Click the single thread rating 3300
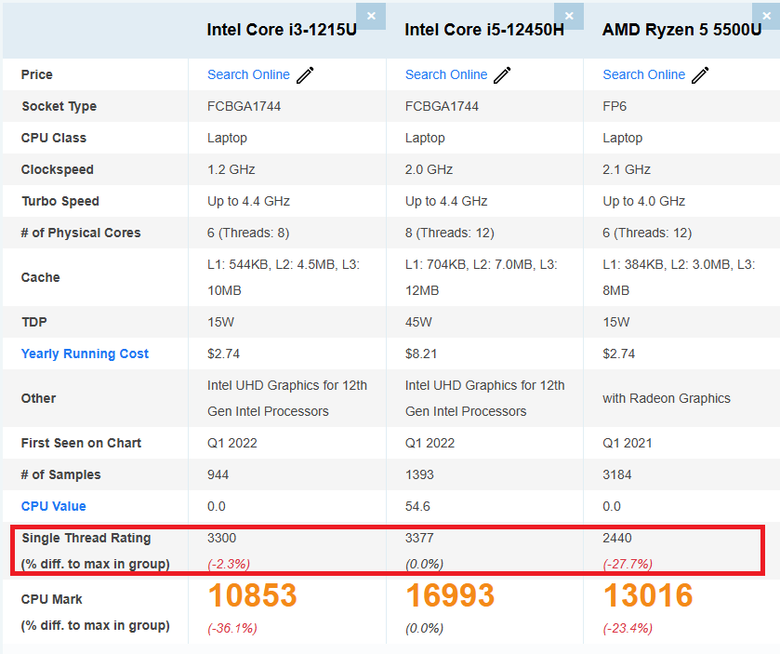The width and height of the screenshot is (780, 654). tap(222, 538)
